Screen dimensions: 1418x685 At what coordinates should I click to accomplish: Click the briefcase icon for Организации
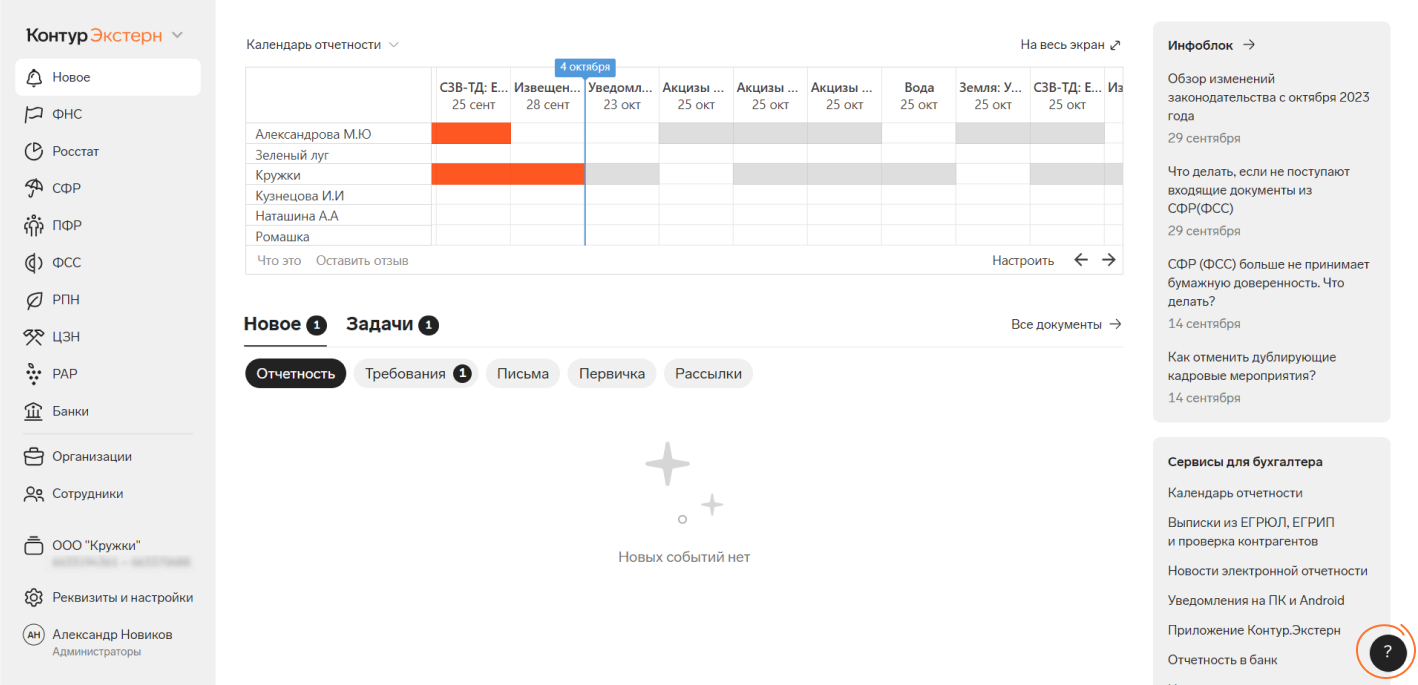35,456
